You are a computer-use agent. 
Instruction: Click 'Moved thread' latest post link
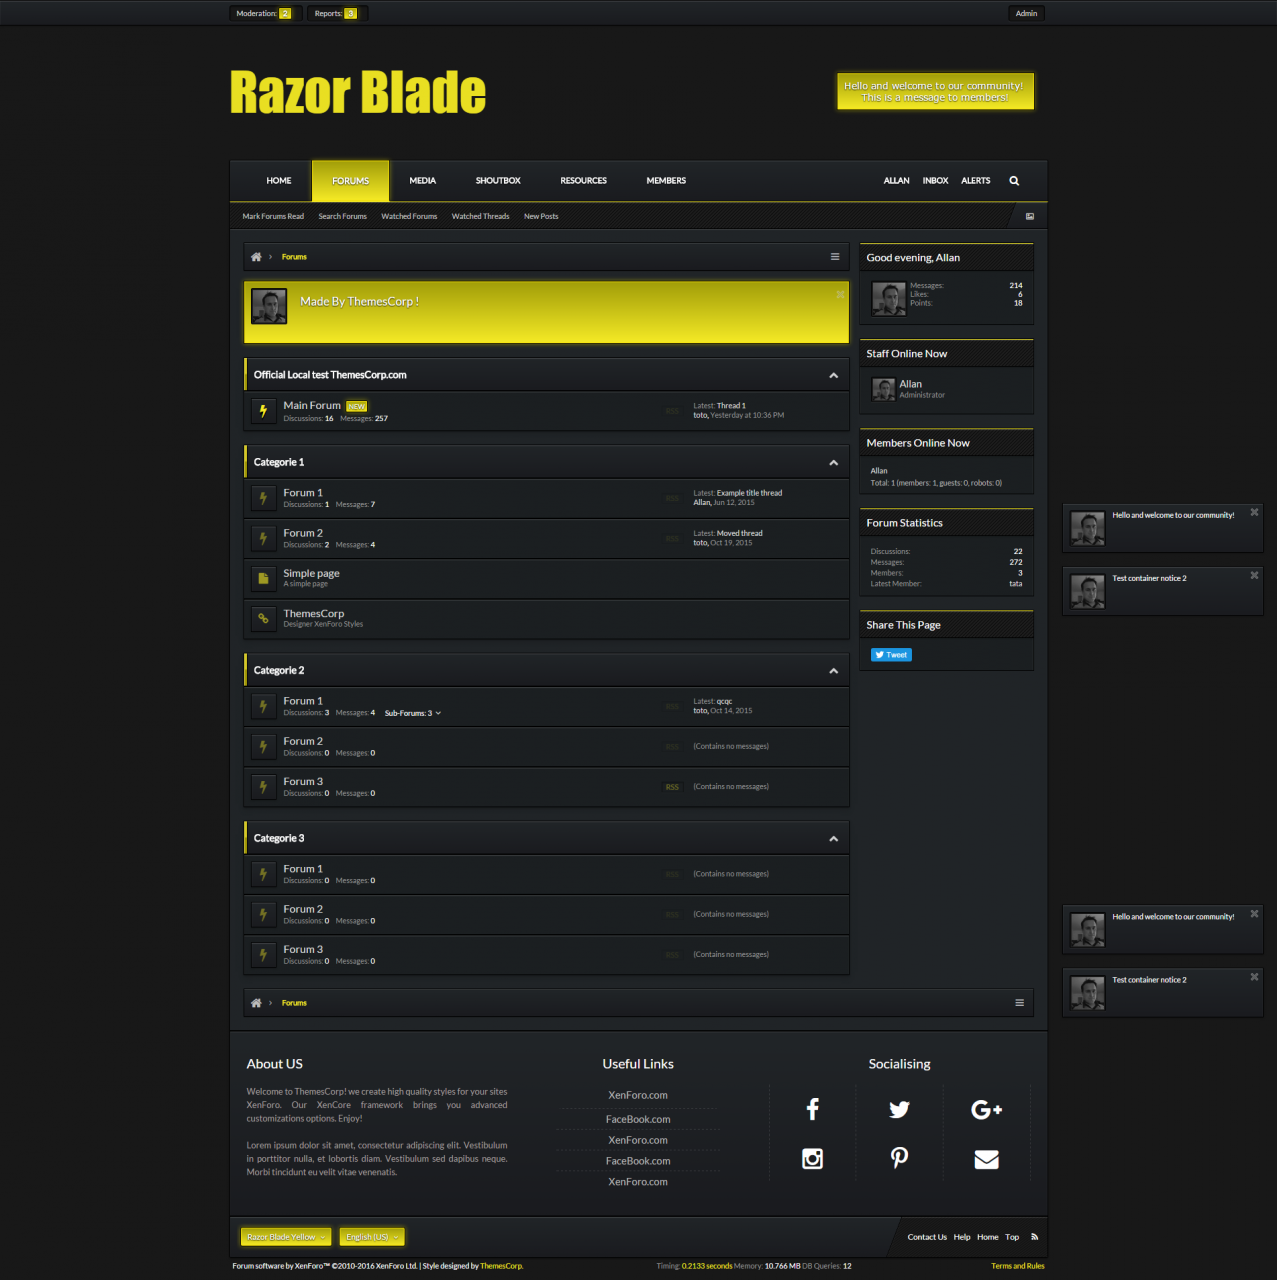click(739, 533)
